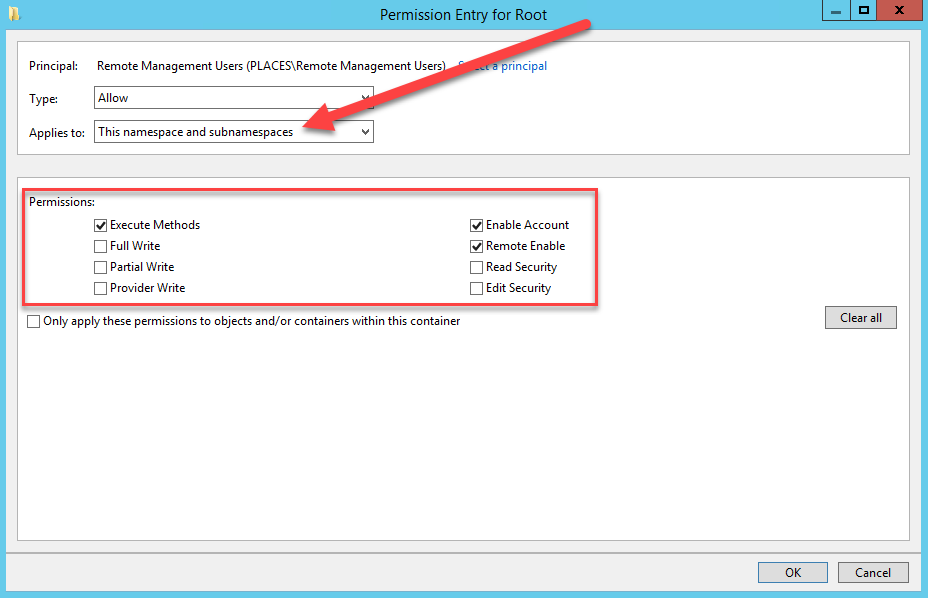This screenshot has width=928, height=598.
Task: Enable the Full Write permission
Action: (100, 245)
